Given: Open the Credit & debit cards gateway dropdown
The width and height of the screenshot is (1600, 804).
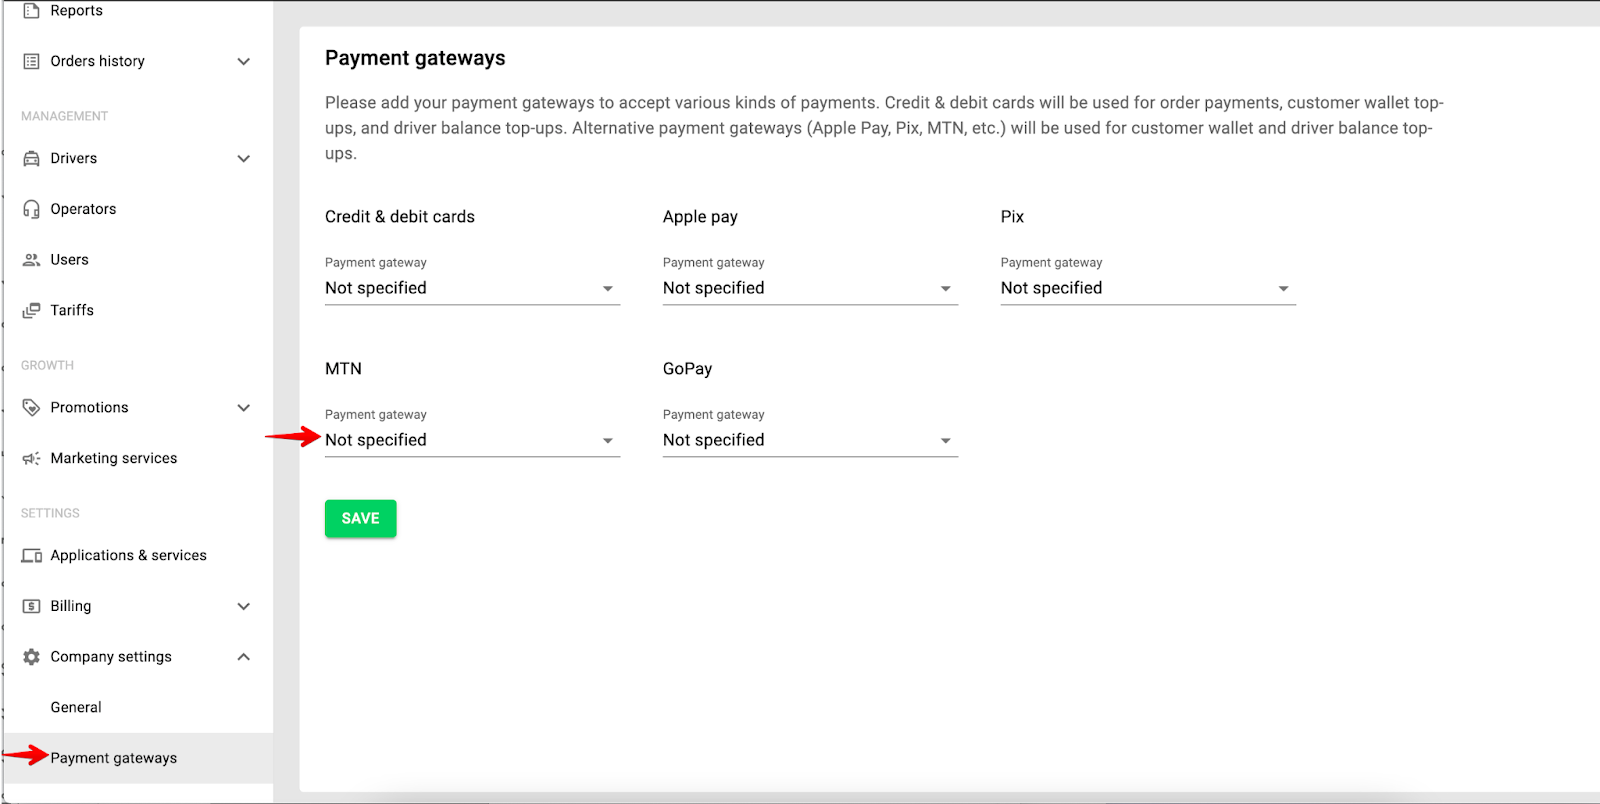Looking at the screenshot, I should 472,288.
